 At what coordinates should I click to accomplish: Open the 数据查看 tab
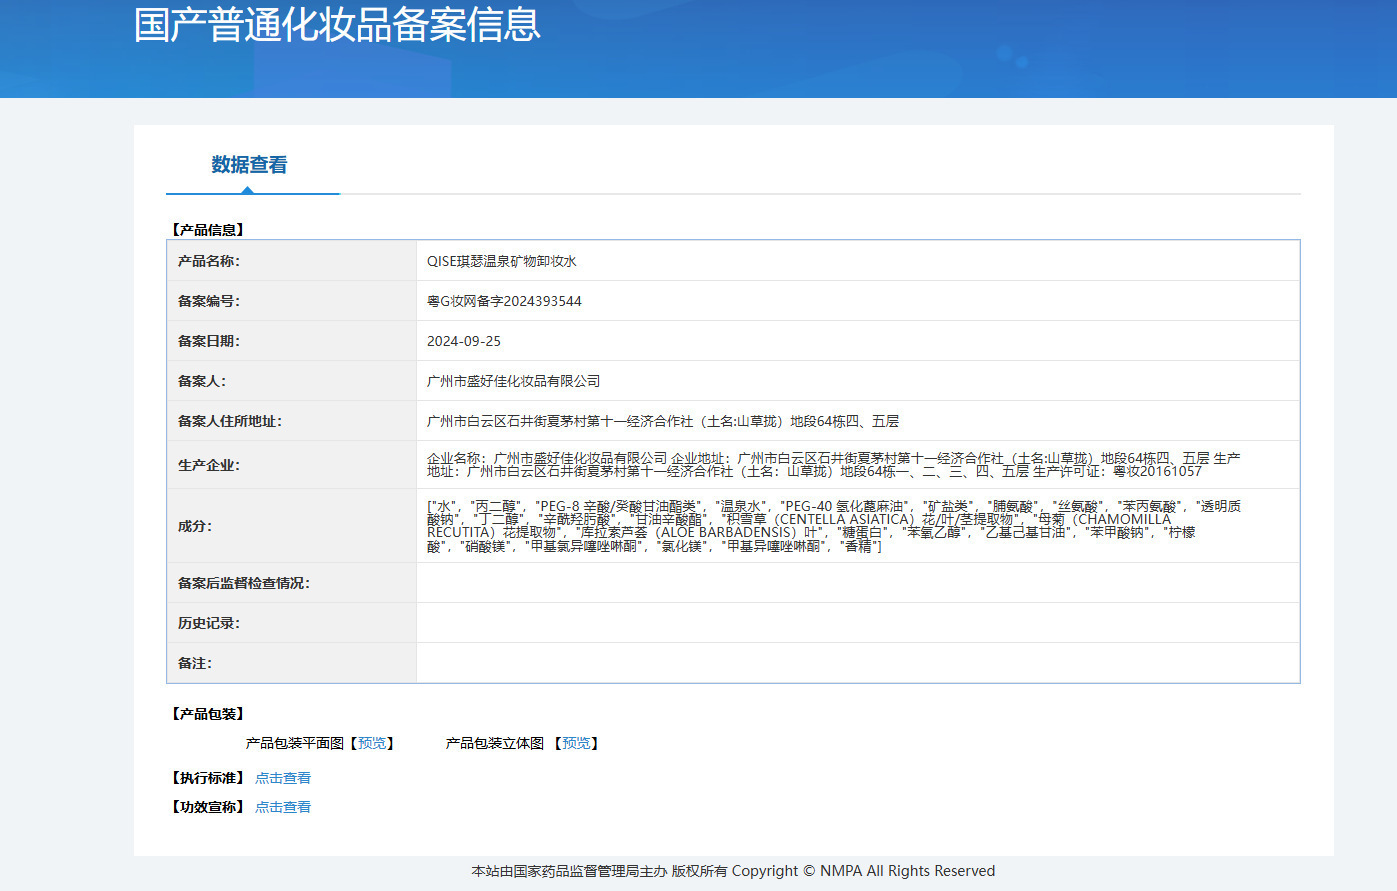point(249,165)
